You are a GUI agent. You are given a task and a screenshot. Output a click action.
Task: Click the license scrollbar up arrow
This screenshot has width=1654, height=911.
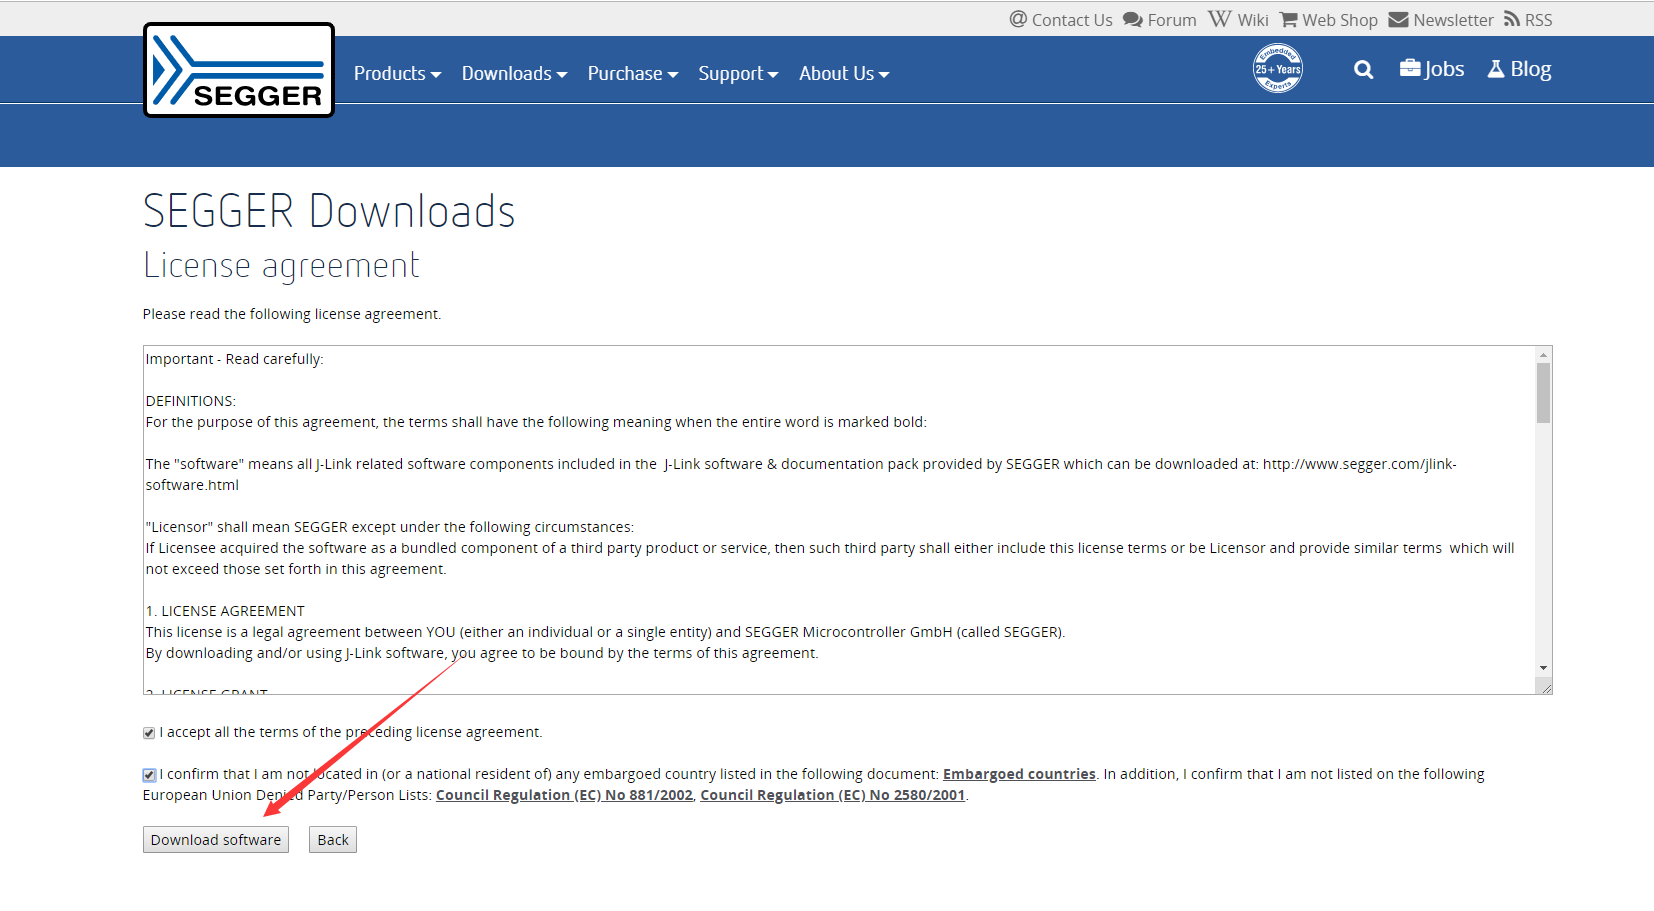[x=1544, y=355]
